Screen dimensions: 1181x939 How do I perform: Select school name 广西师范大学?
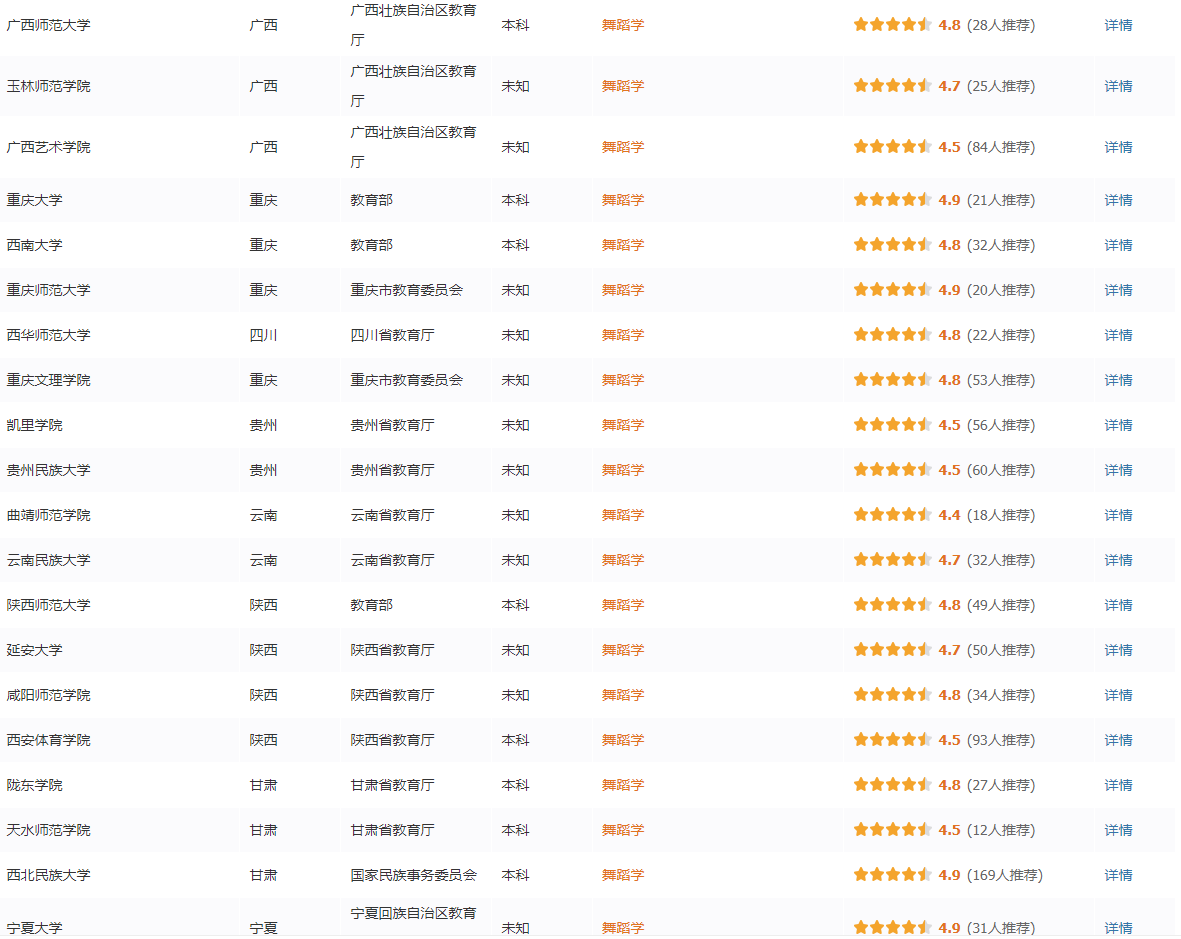(48, 25)
